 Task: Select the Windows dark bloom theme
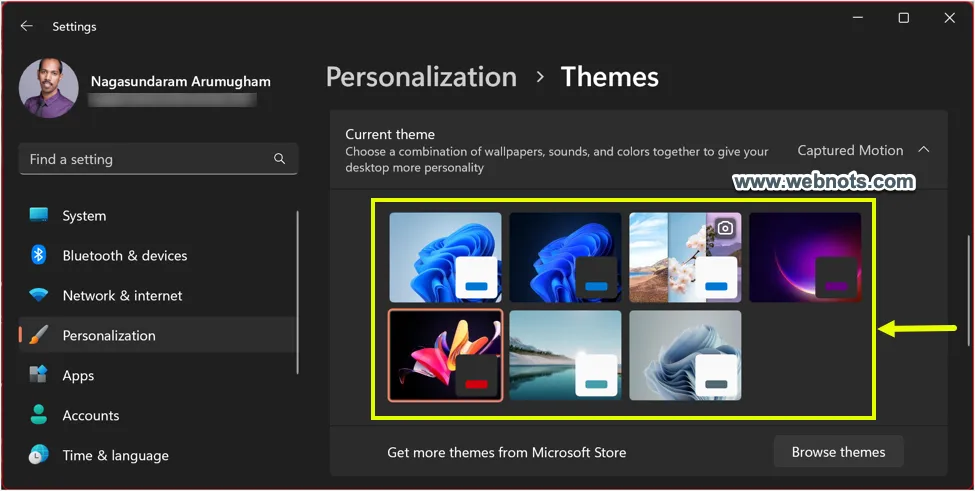click(x=565, y=257)
